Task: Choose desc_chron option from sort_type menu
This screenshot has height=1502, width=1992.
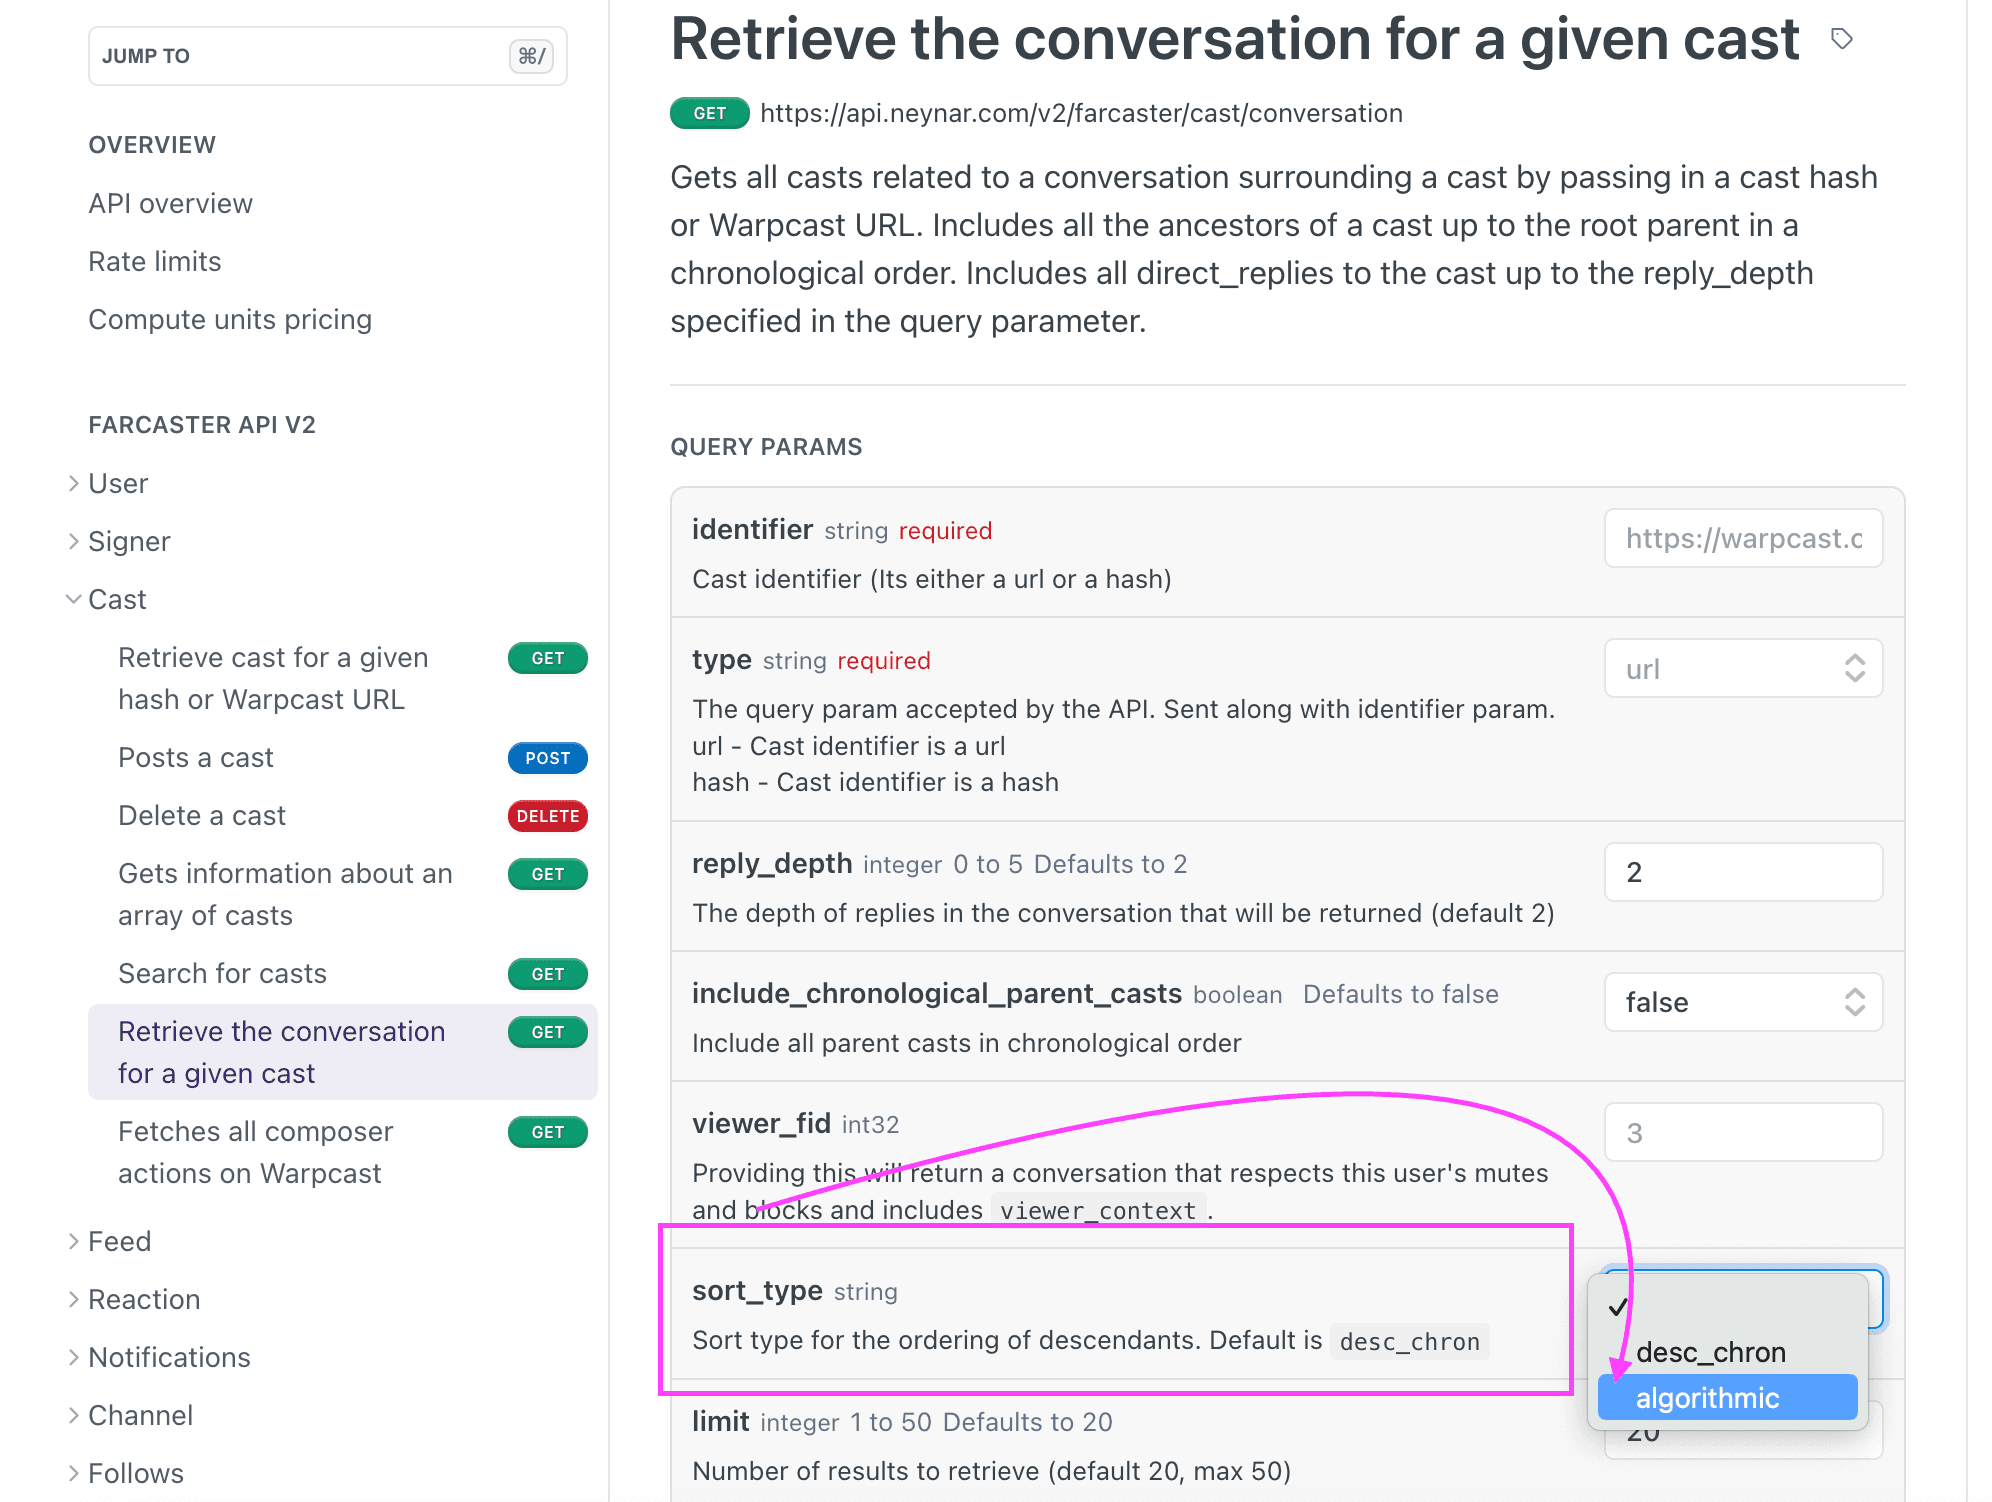Action: (1710, 1352)
